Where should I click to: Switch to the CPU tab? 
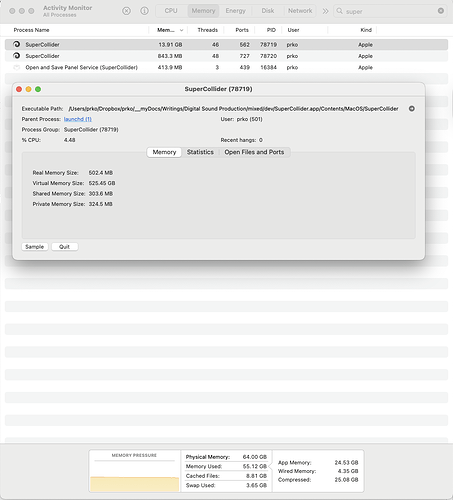(171, 11)
